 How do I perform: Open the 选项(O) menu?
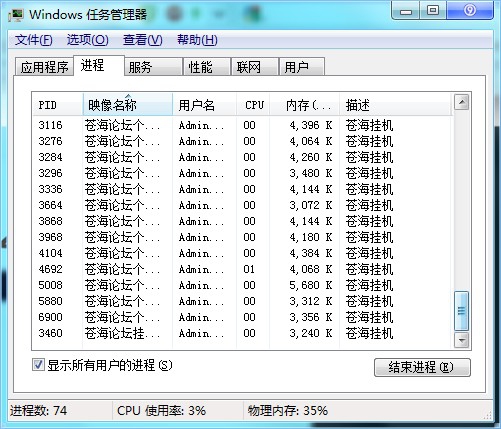pos(88,40)
